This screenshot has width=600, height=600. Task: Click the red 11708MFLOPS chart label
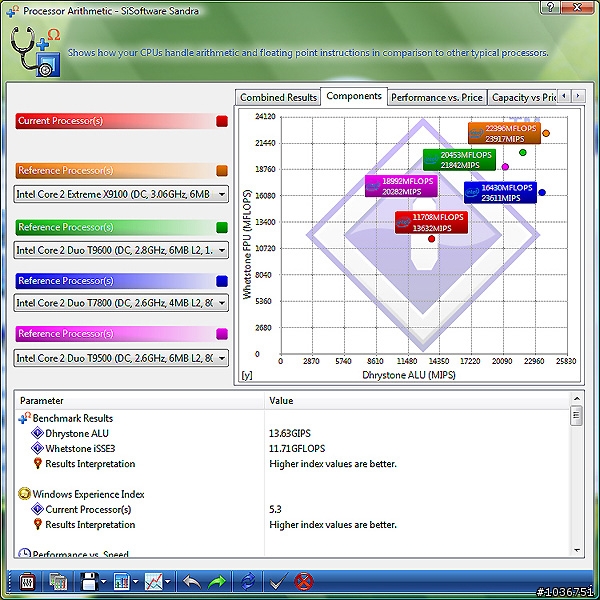click(x=431, y=222)
